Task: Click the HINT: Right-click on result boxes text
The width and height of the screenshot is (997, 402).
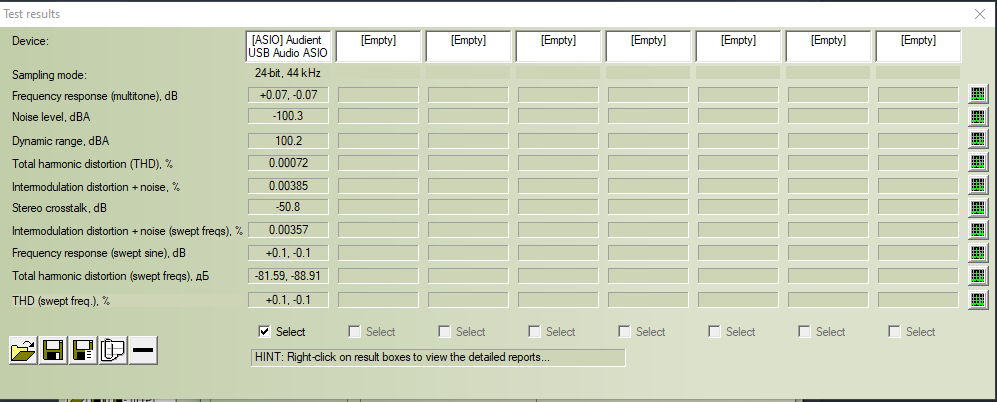Action: coord(402,357)
